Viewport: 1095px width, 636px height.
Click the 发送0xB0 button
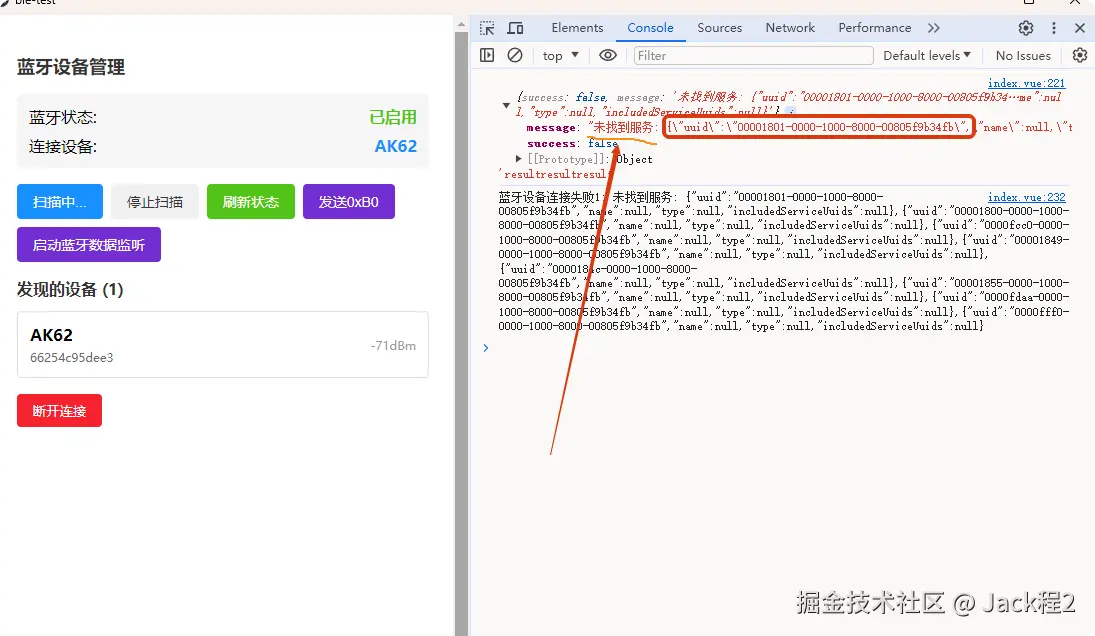tap(348, 202)
